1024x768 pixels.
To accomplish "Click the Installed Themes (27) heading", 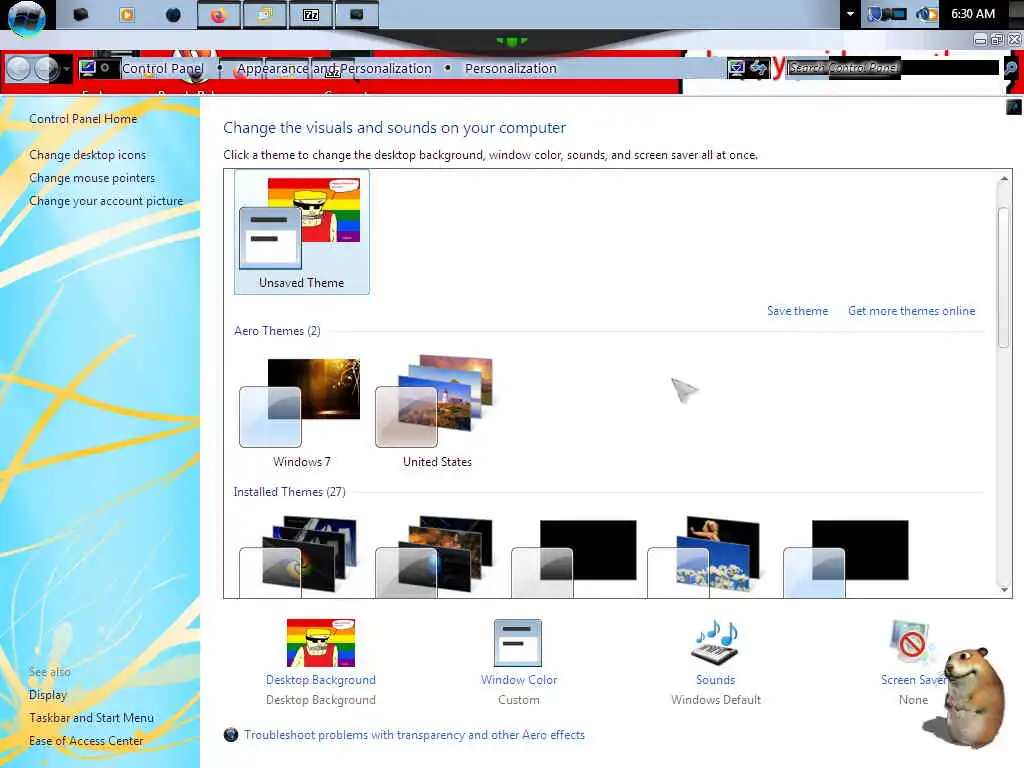I will [x=289, y=492].
